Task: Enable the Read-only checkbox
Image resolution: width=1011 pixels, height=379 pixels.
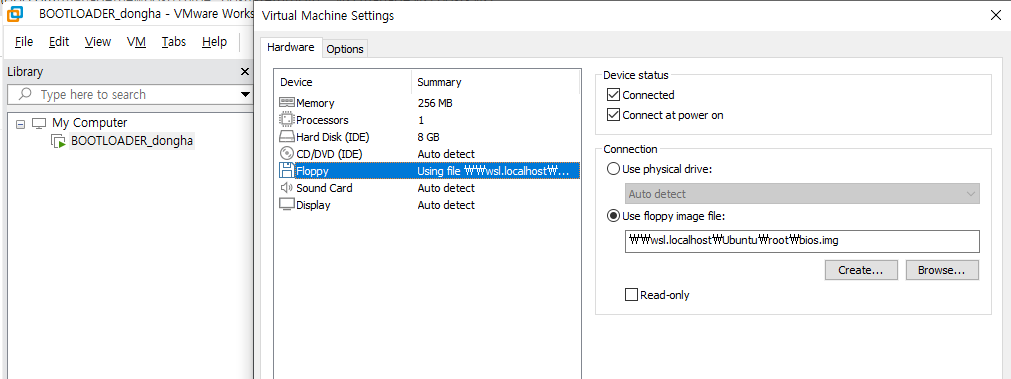Action: pyautogui.click(x=631, y=295)
